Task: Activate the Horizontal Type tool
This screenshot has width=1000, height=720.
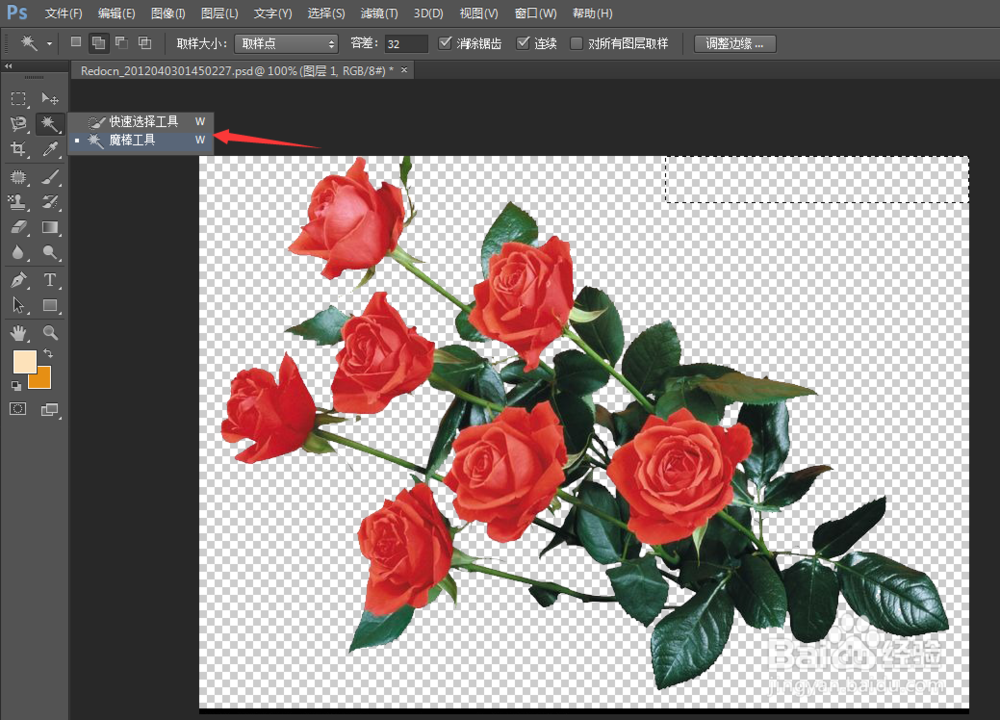Action: click(x=50, y=280)
